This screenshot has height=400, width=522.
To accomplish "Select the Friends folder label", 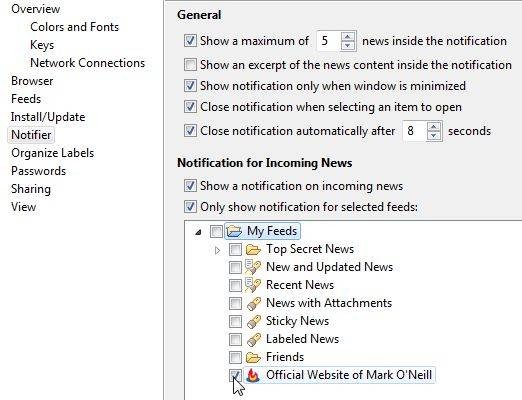I will coord(285,357).
